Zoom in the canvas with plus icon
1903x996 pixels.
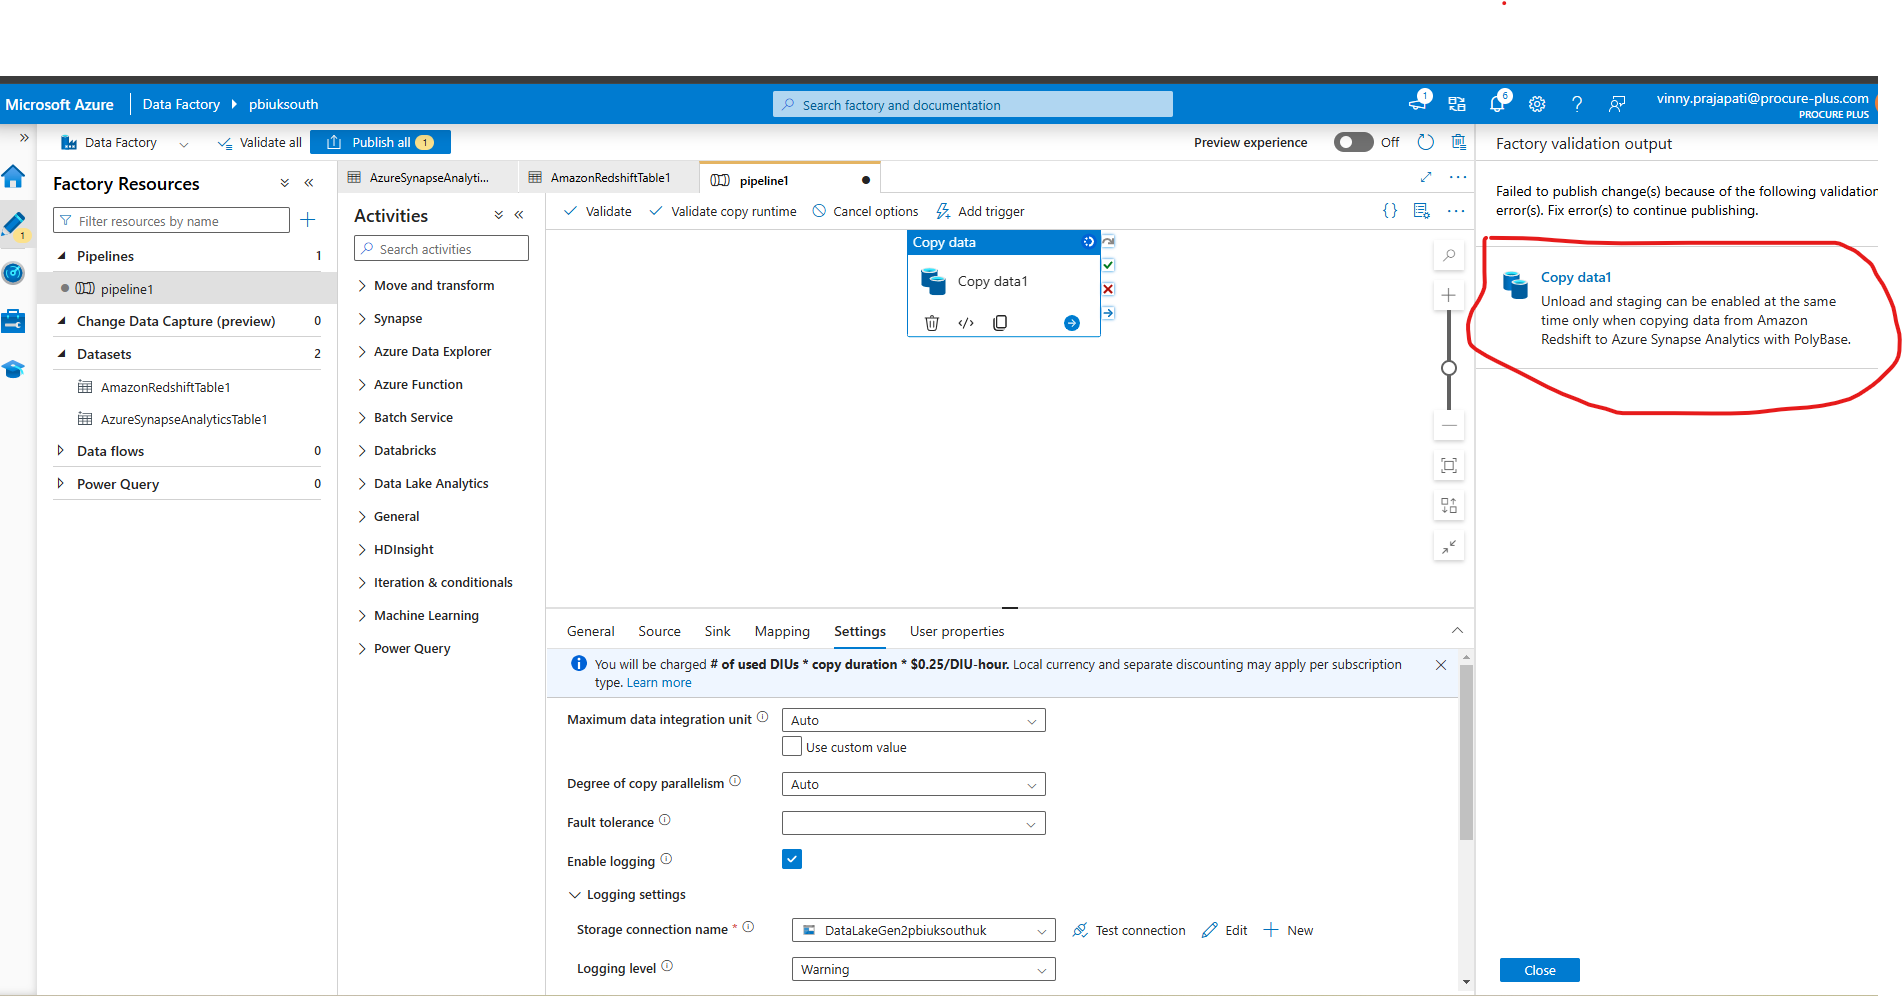click(x=1449, y=295)
